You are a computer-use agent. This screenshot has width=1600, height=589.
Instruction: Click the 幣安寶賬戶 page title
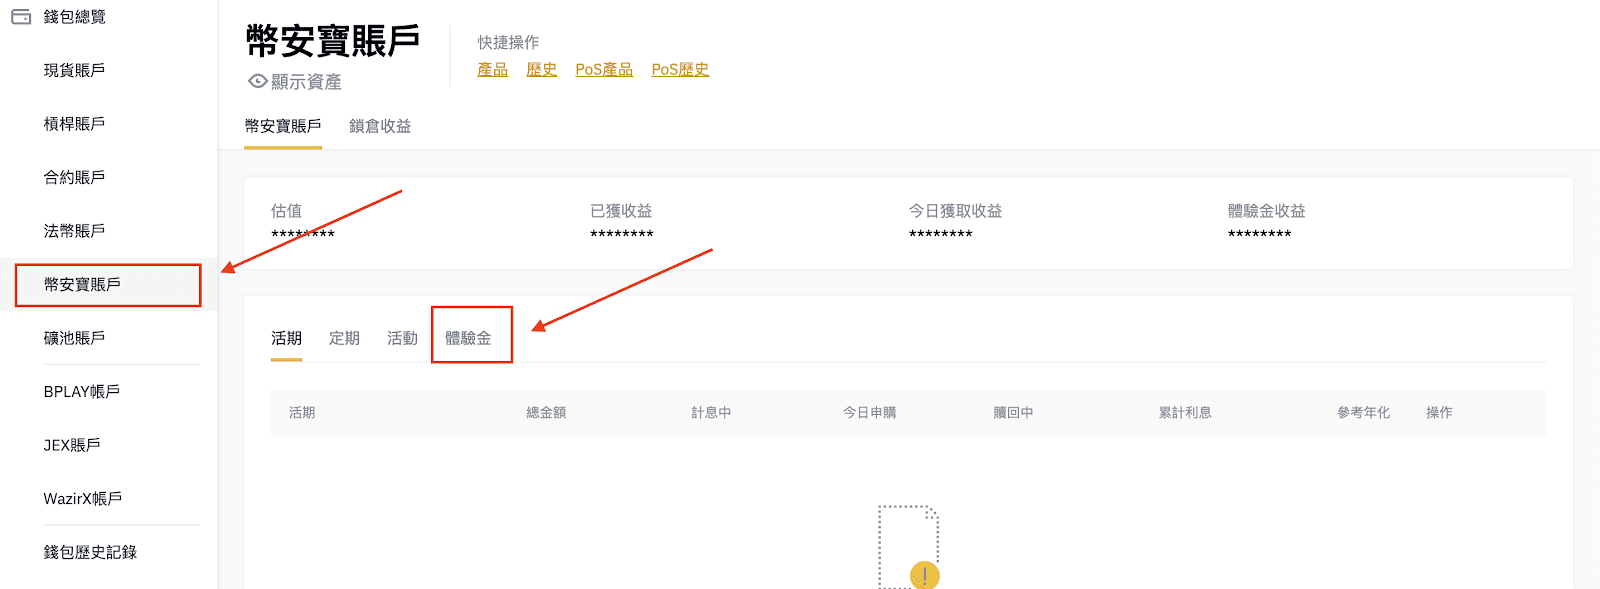[333, 41]
